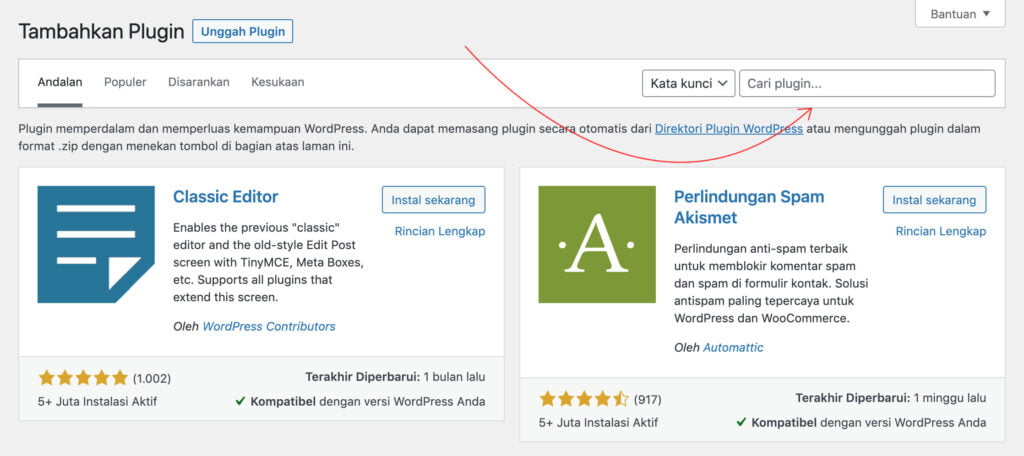
Task: Click the Classic Editor plugin icon
Action: click(96, 244)
